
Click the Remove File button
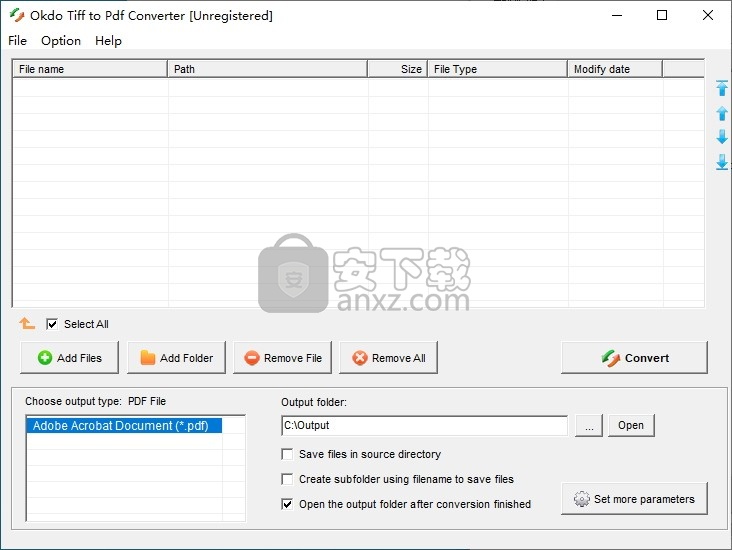[282, 358]
